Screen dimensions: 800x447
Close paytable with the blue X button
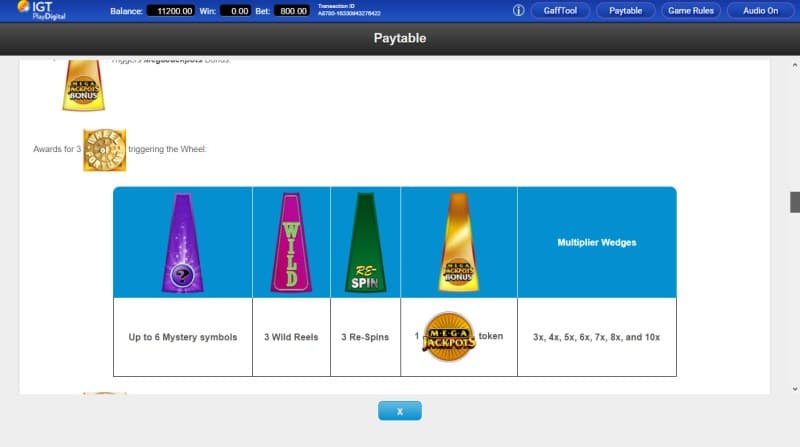pos(399,411)
